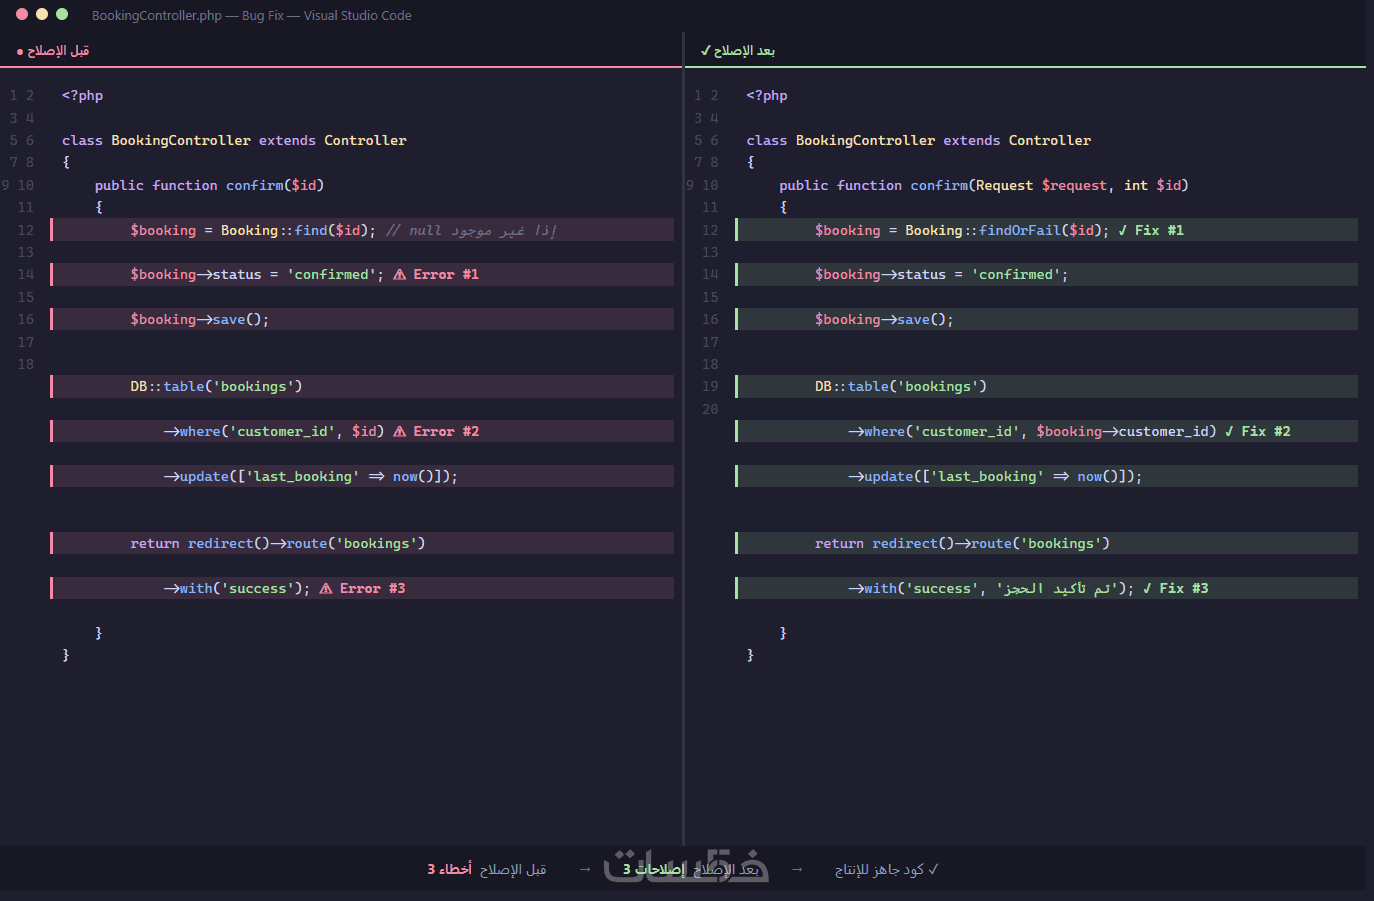Click the Fix #2 label
Screen dimensions: 1374x901
1266,432
